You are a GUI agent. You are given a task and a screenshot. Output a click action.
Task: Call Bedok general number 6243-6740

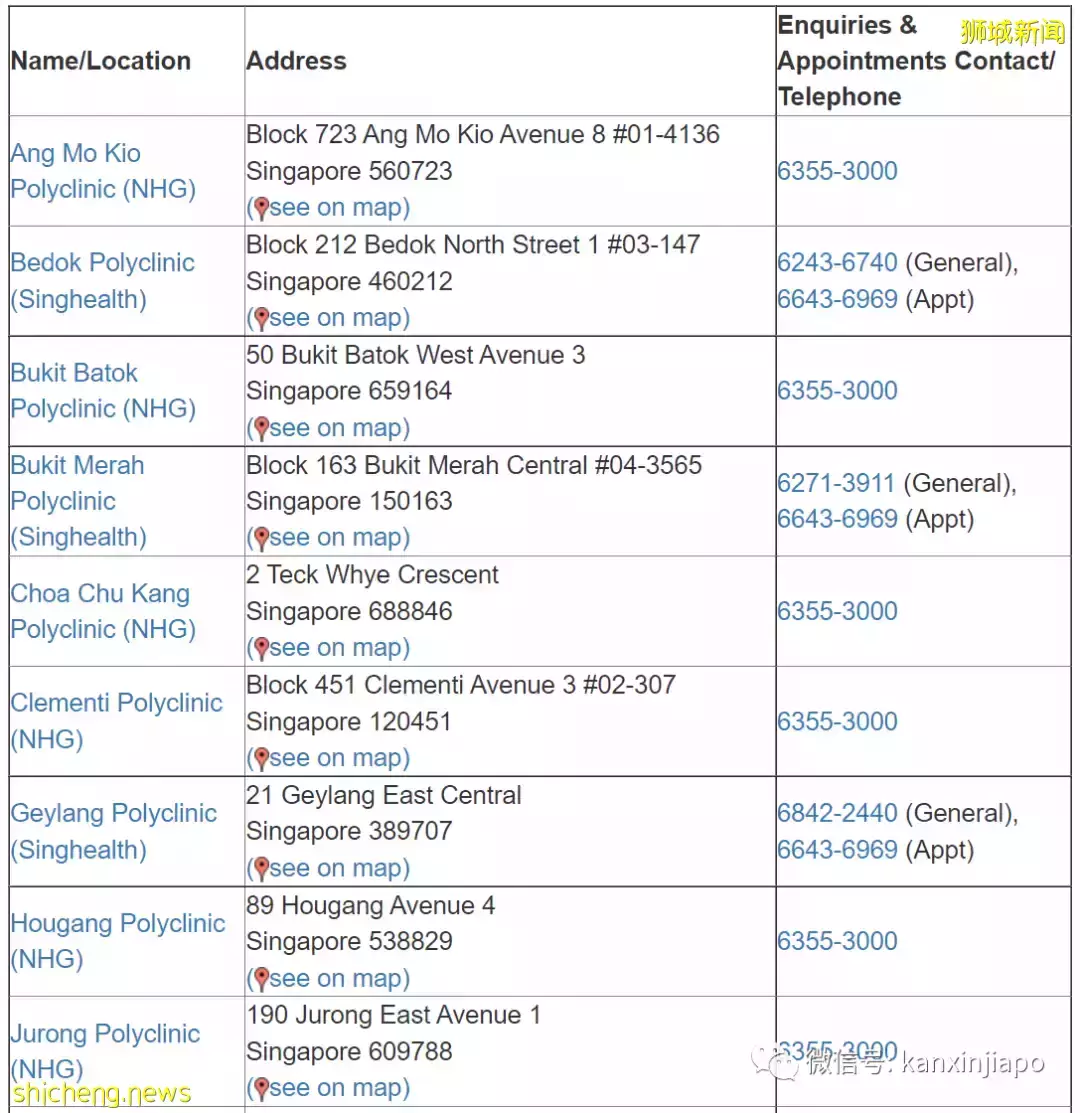click(837, 263)
